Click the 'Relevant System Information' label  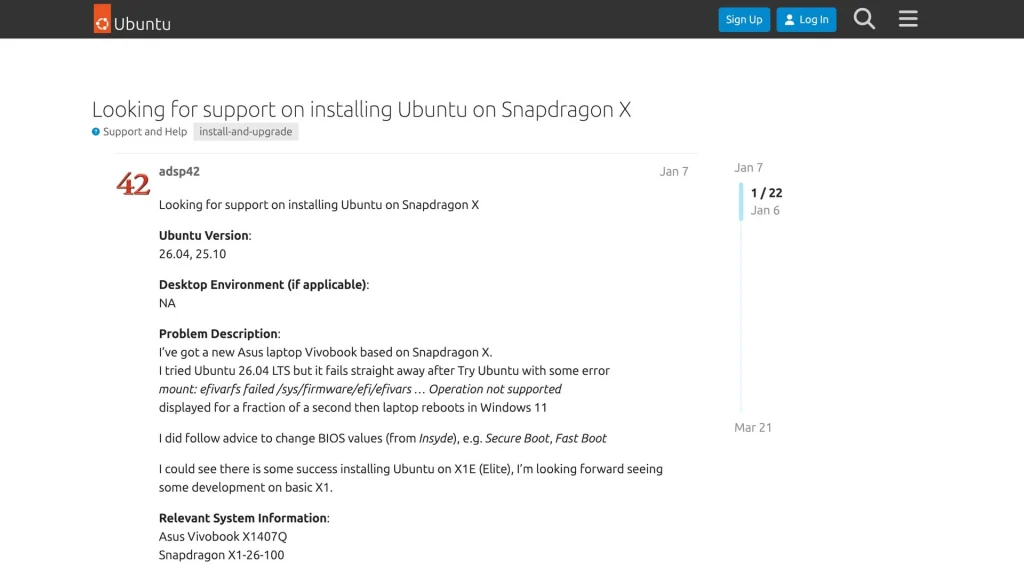tap(243, 518)
